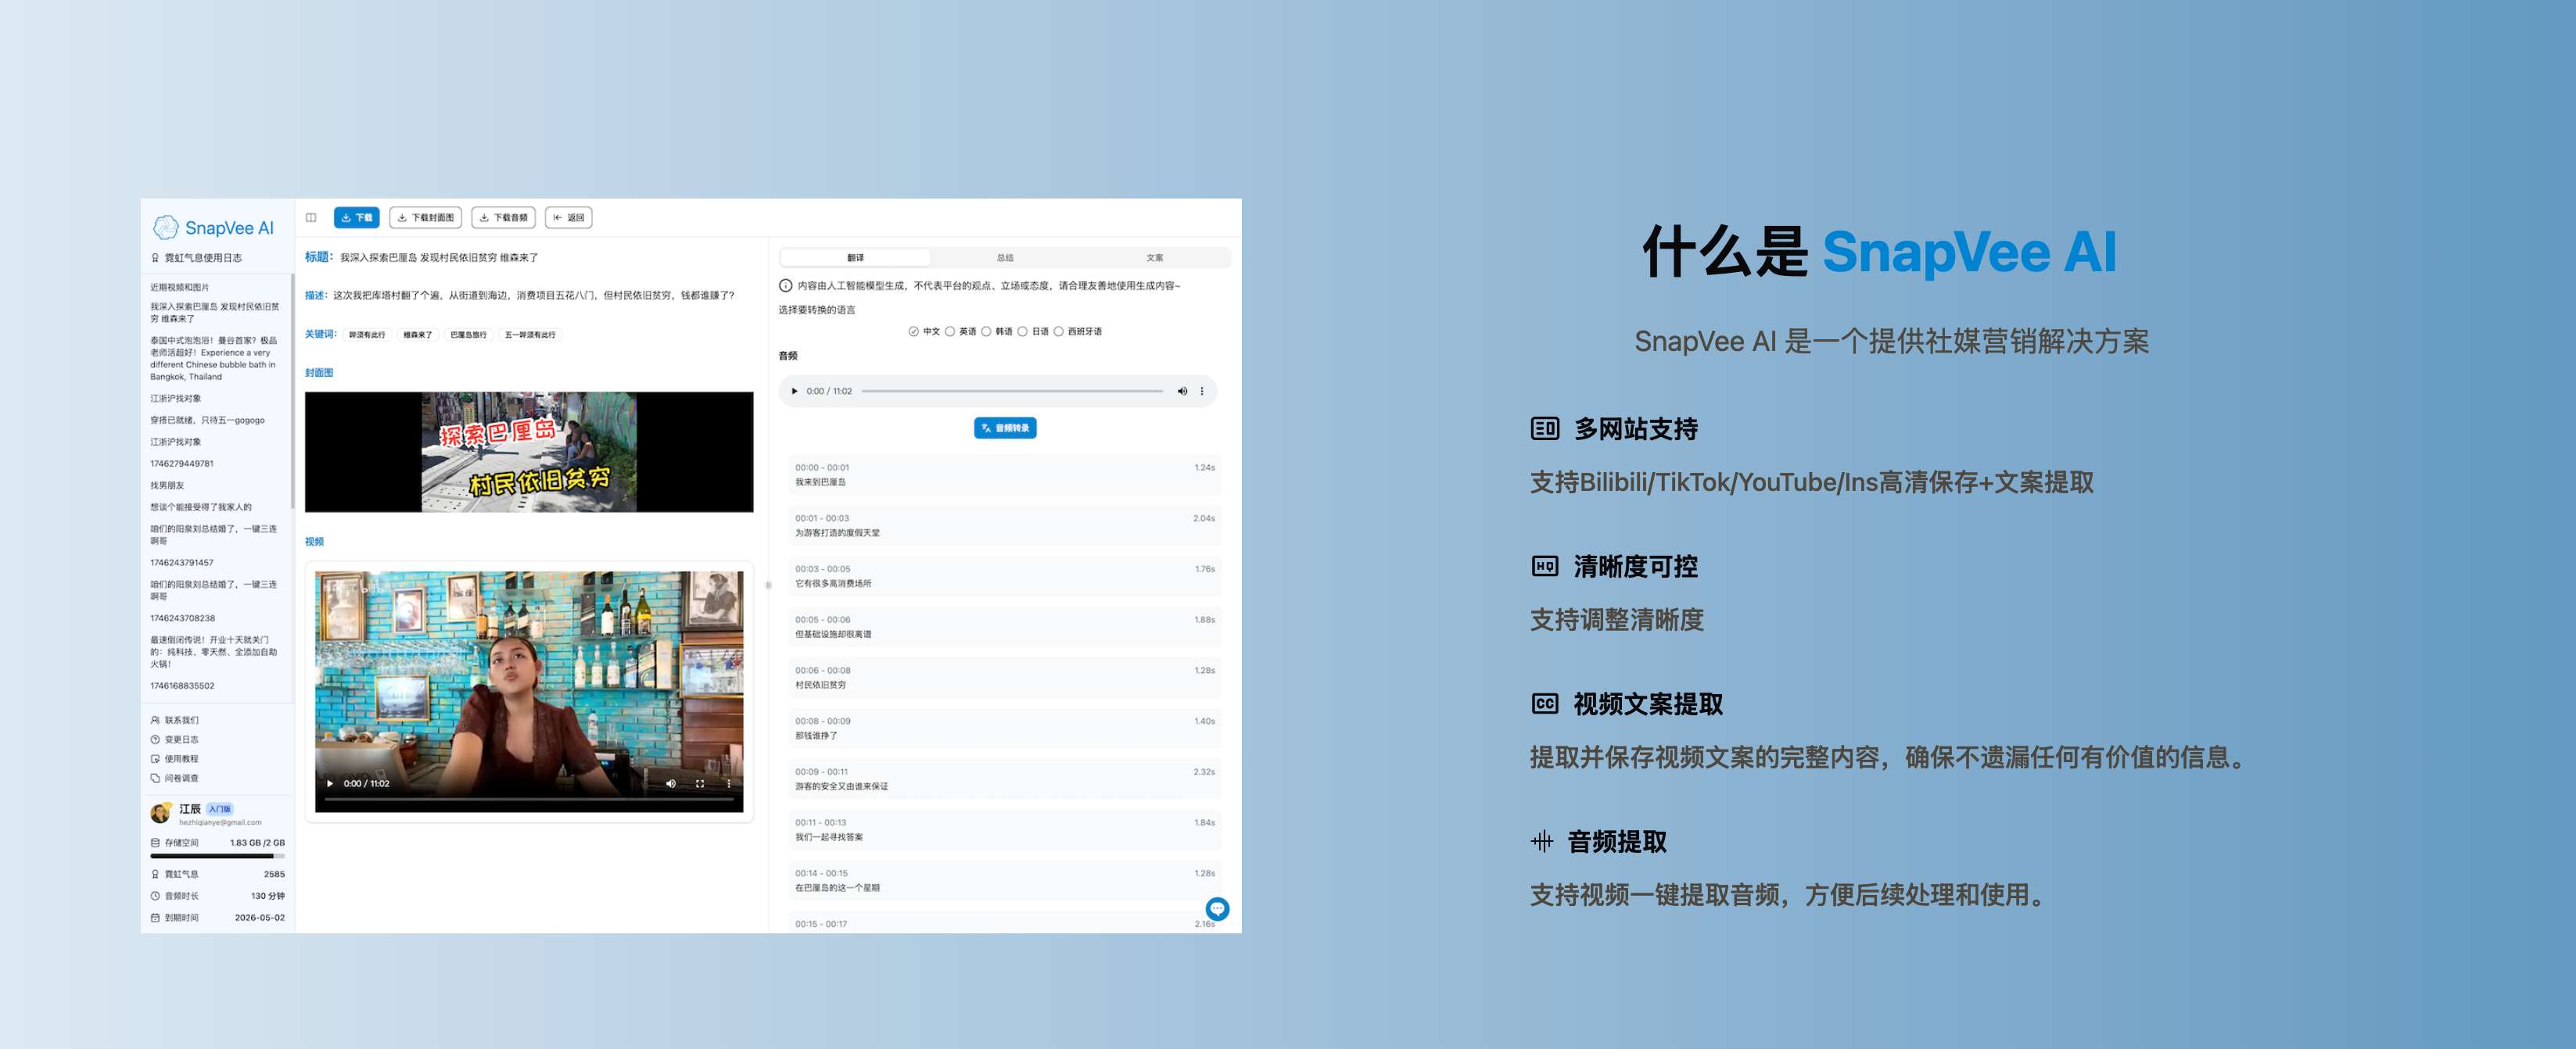This screenshot has width=2576, height=1049.
Task: Click transcript segment 它有很多高消费场所
Action: click(x=1005, y=576)
